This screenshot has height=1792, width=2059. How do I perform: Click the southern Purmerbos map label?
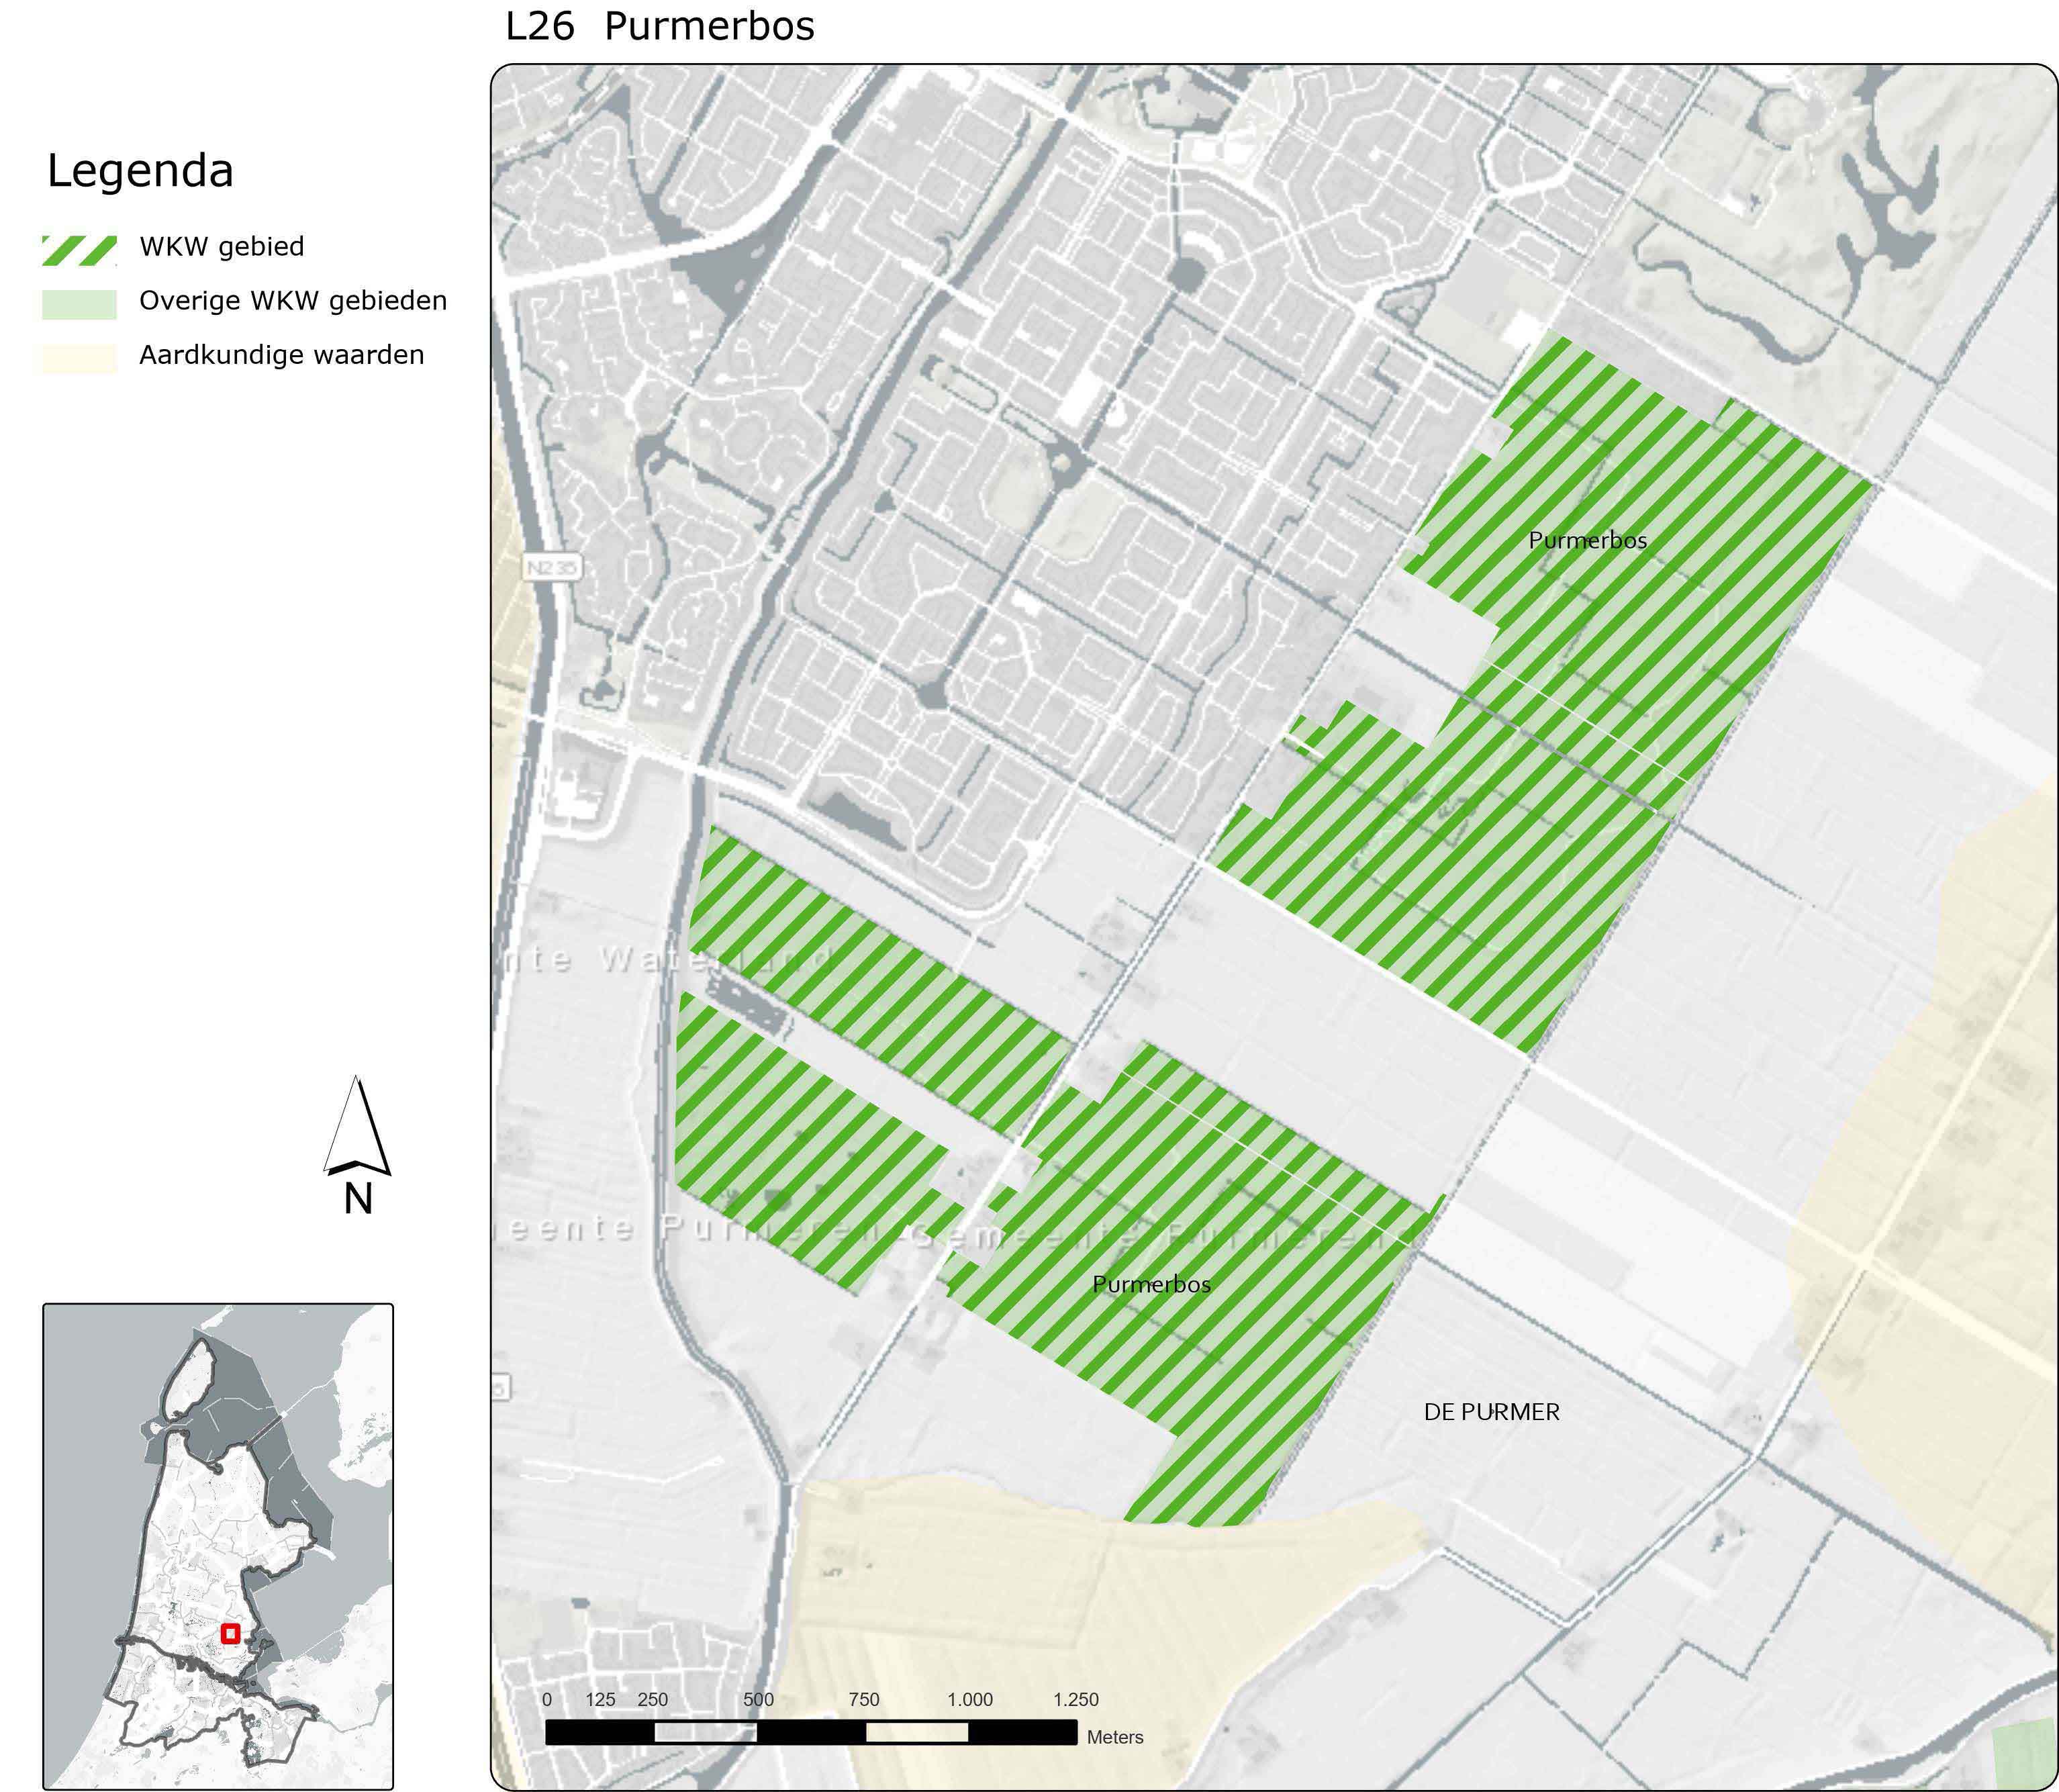1151,1284
